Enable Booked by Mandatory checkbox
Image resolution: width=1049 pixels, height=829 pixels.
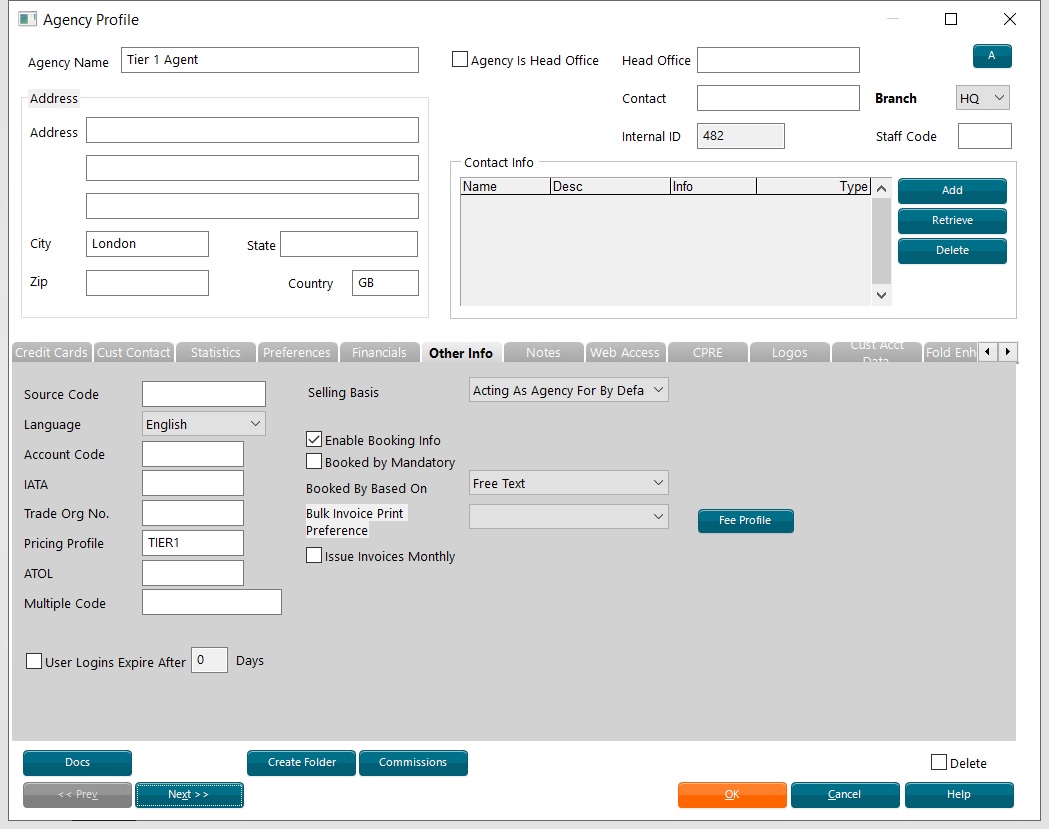(x=314, y=462)
